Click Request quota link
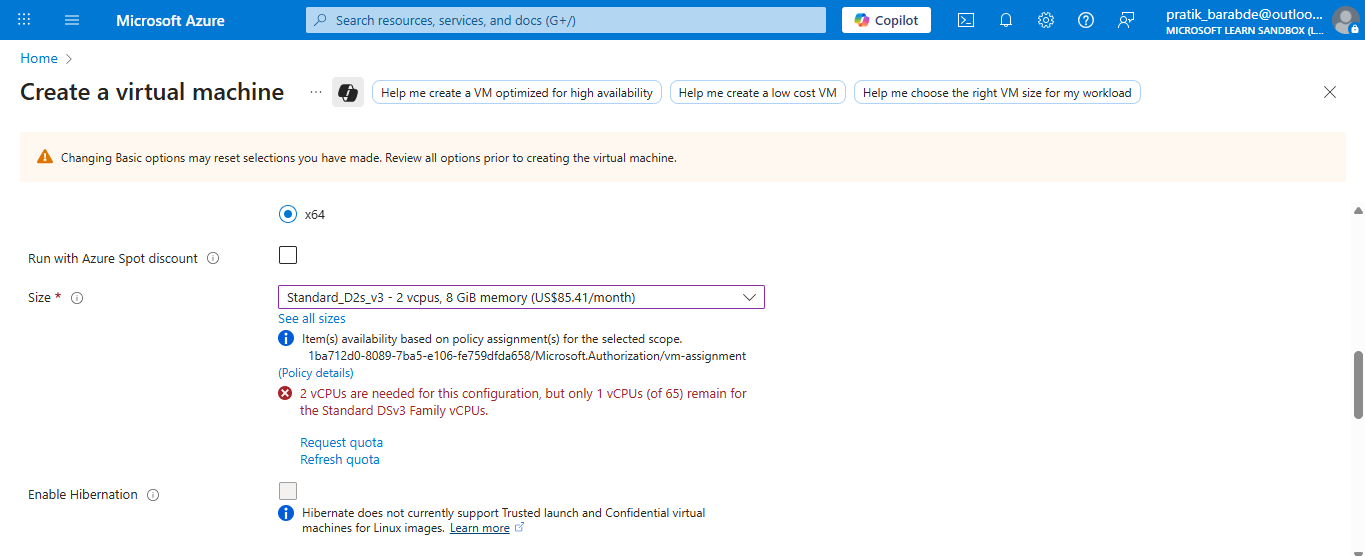The width and height of the screenshot is (1365, 556). pyautogui.click(x=341, y=442)
